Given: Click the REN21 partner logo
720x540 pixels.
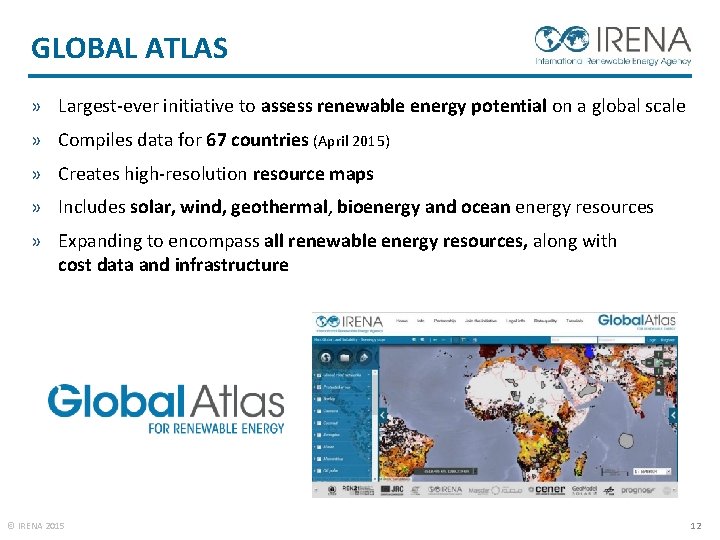Looking at the screenshot, I should point(358,490).
